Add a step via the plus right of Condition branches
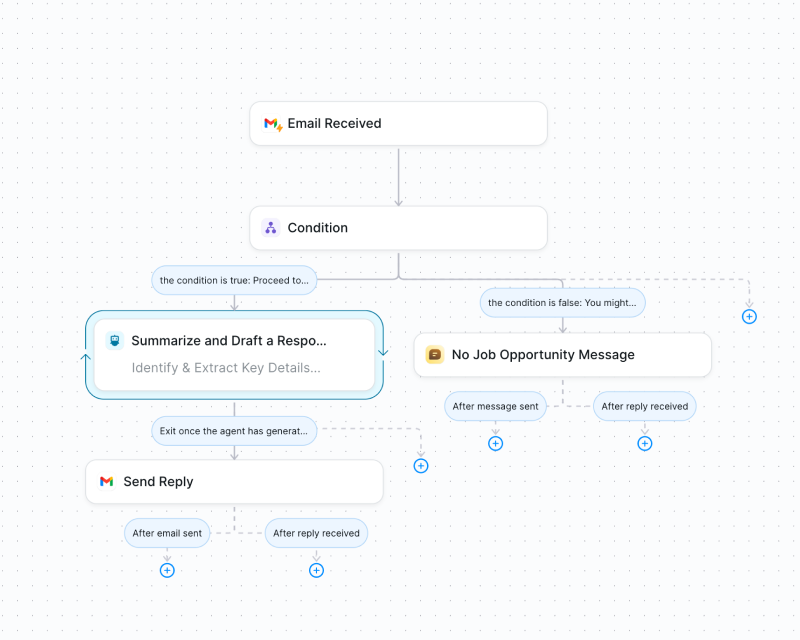 (749, 316)
